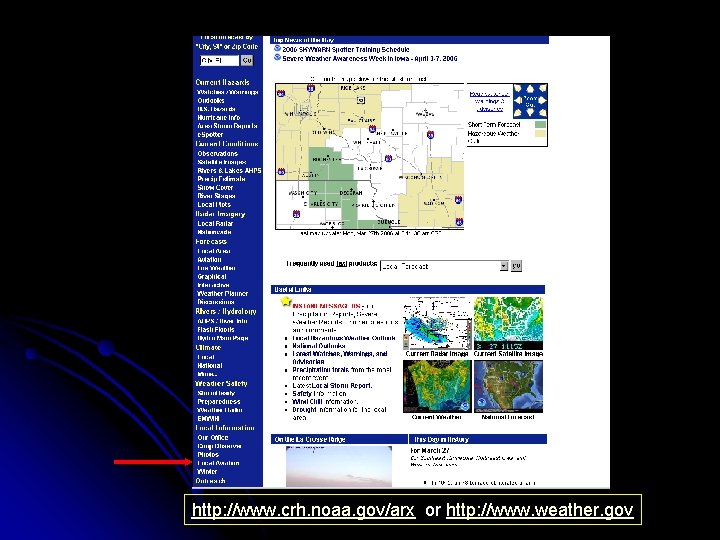Open National Forecast map thumbnail
Screen dimensions: 720x540
point(508,387)
